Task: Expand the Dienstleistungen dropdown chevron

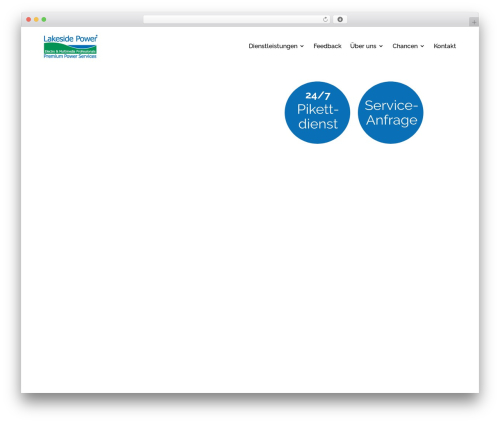Action: coord(302,46)
